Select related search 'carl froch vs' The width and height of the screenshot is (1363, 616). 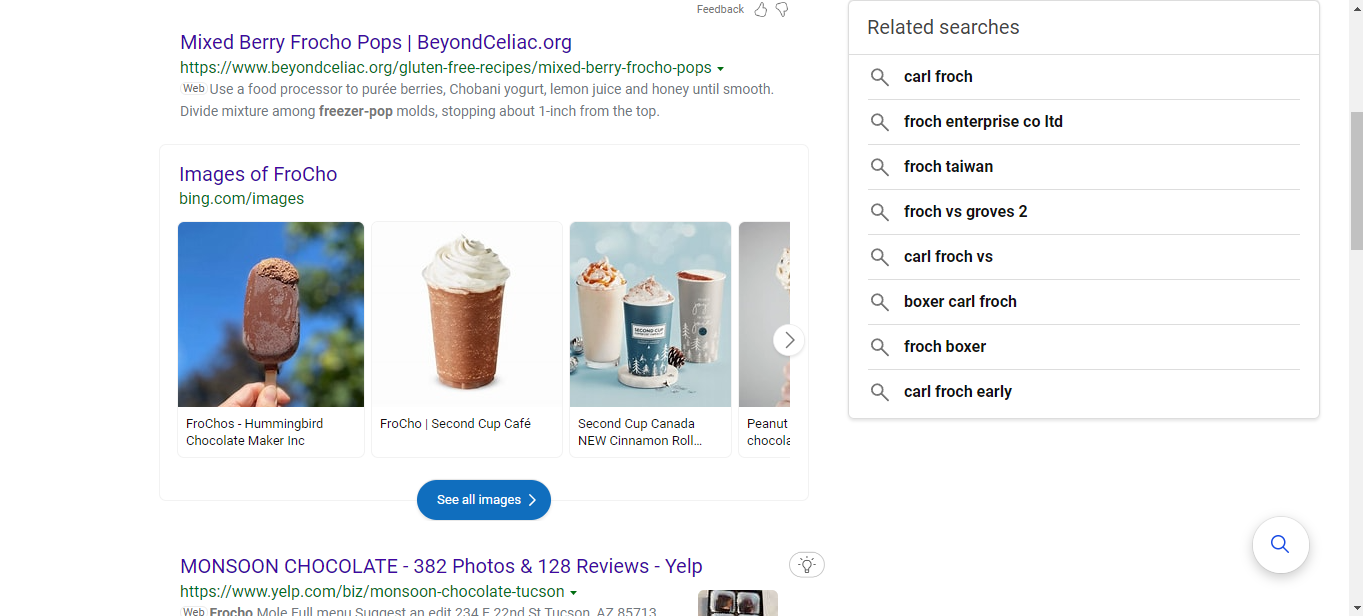[948, 257]
